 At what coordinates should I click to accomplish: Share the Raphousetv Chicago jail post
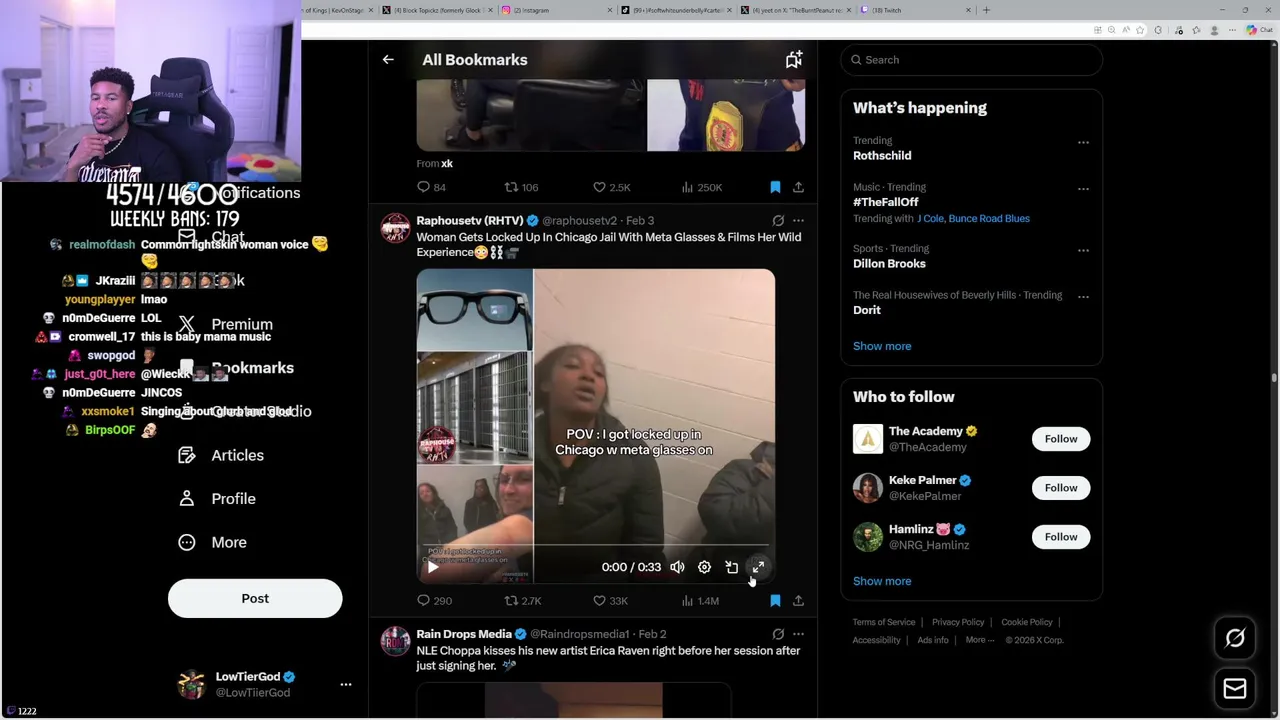[798, 601]
